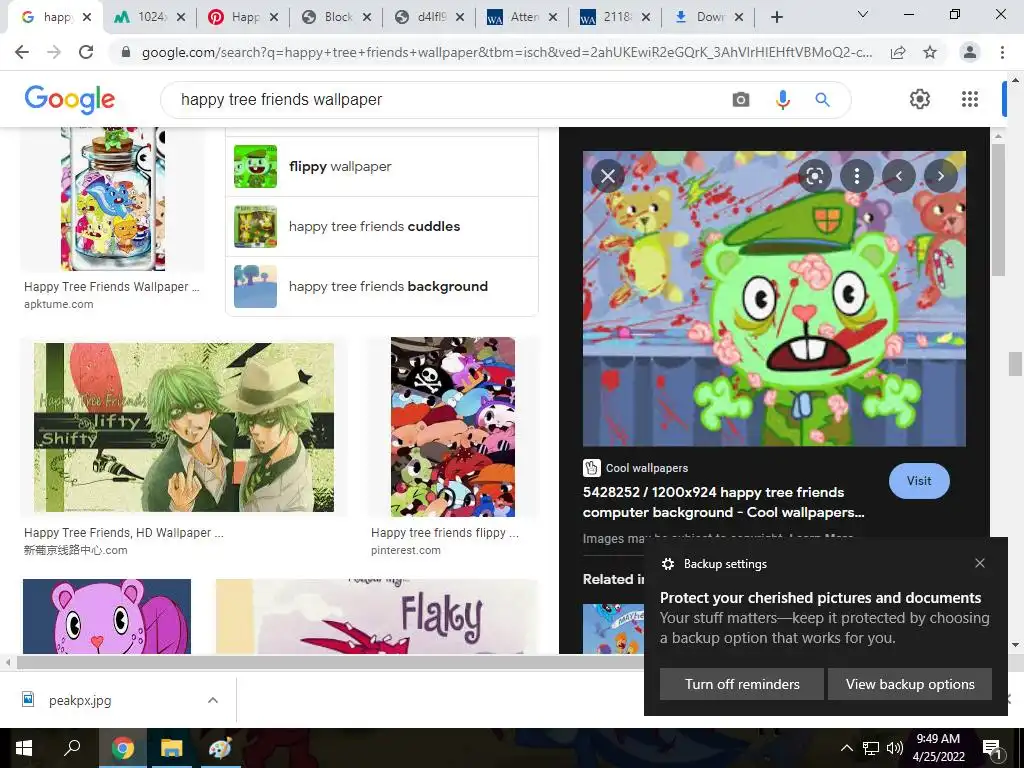Select the 'flippy wallpaper' suggestion

(382, 167)
